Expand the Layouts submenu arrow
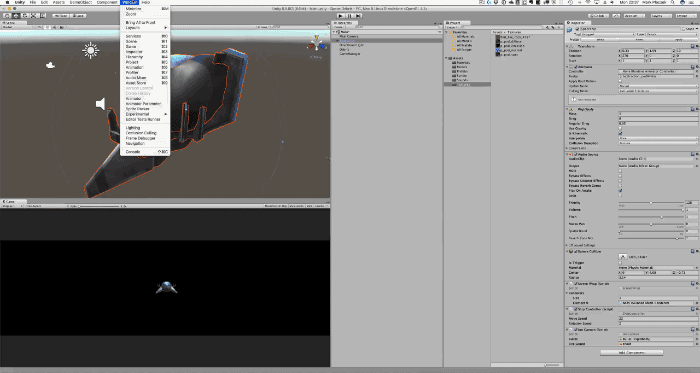Image resolution: width=700 pixels, height=373 pixels. (166, 28)
